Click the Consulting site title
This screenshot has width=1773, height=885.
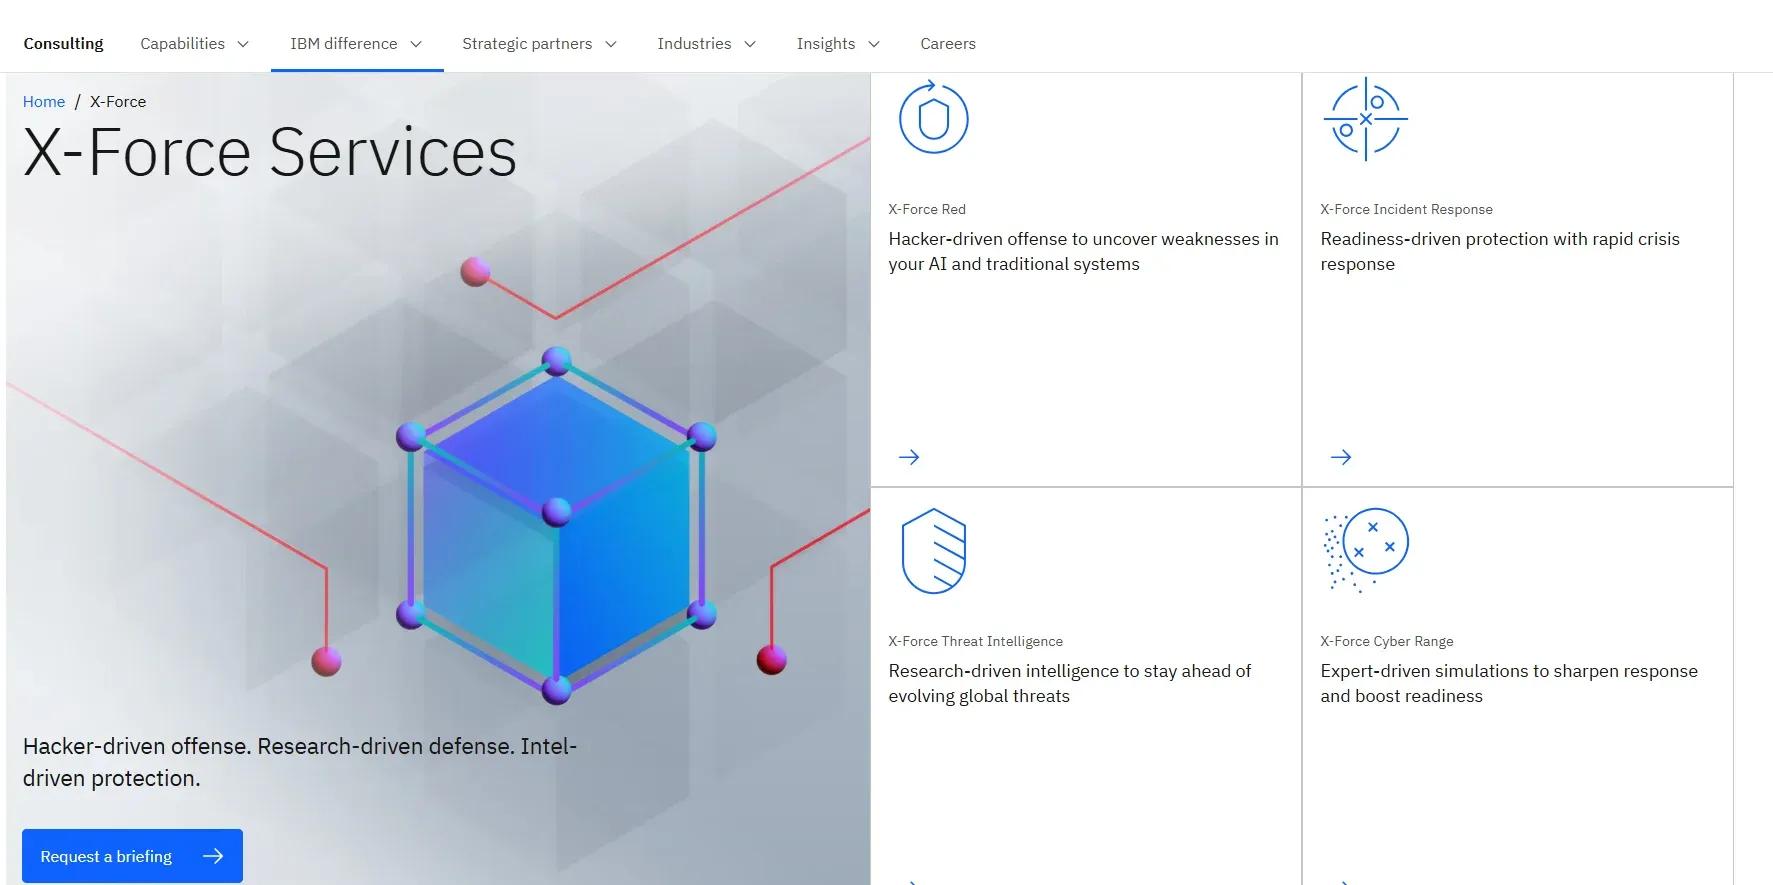coord(63,44)
